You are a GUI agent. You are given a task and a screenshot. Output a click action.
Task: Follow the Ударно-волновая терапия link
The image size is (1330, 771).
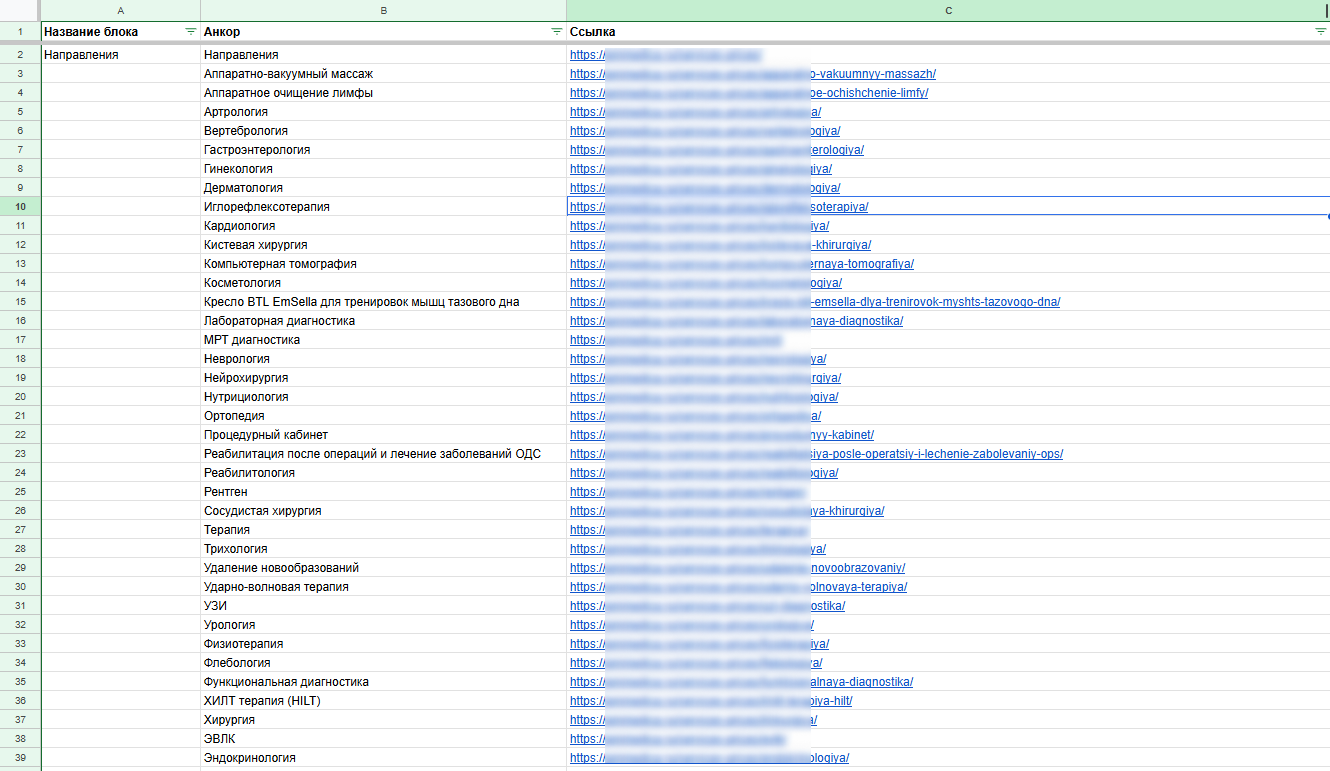point(739,587)
